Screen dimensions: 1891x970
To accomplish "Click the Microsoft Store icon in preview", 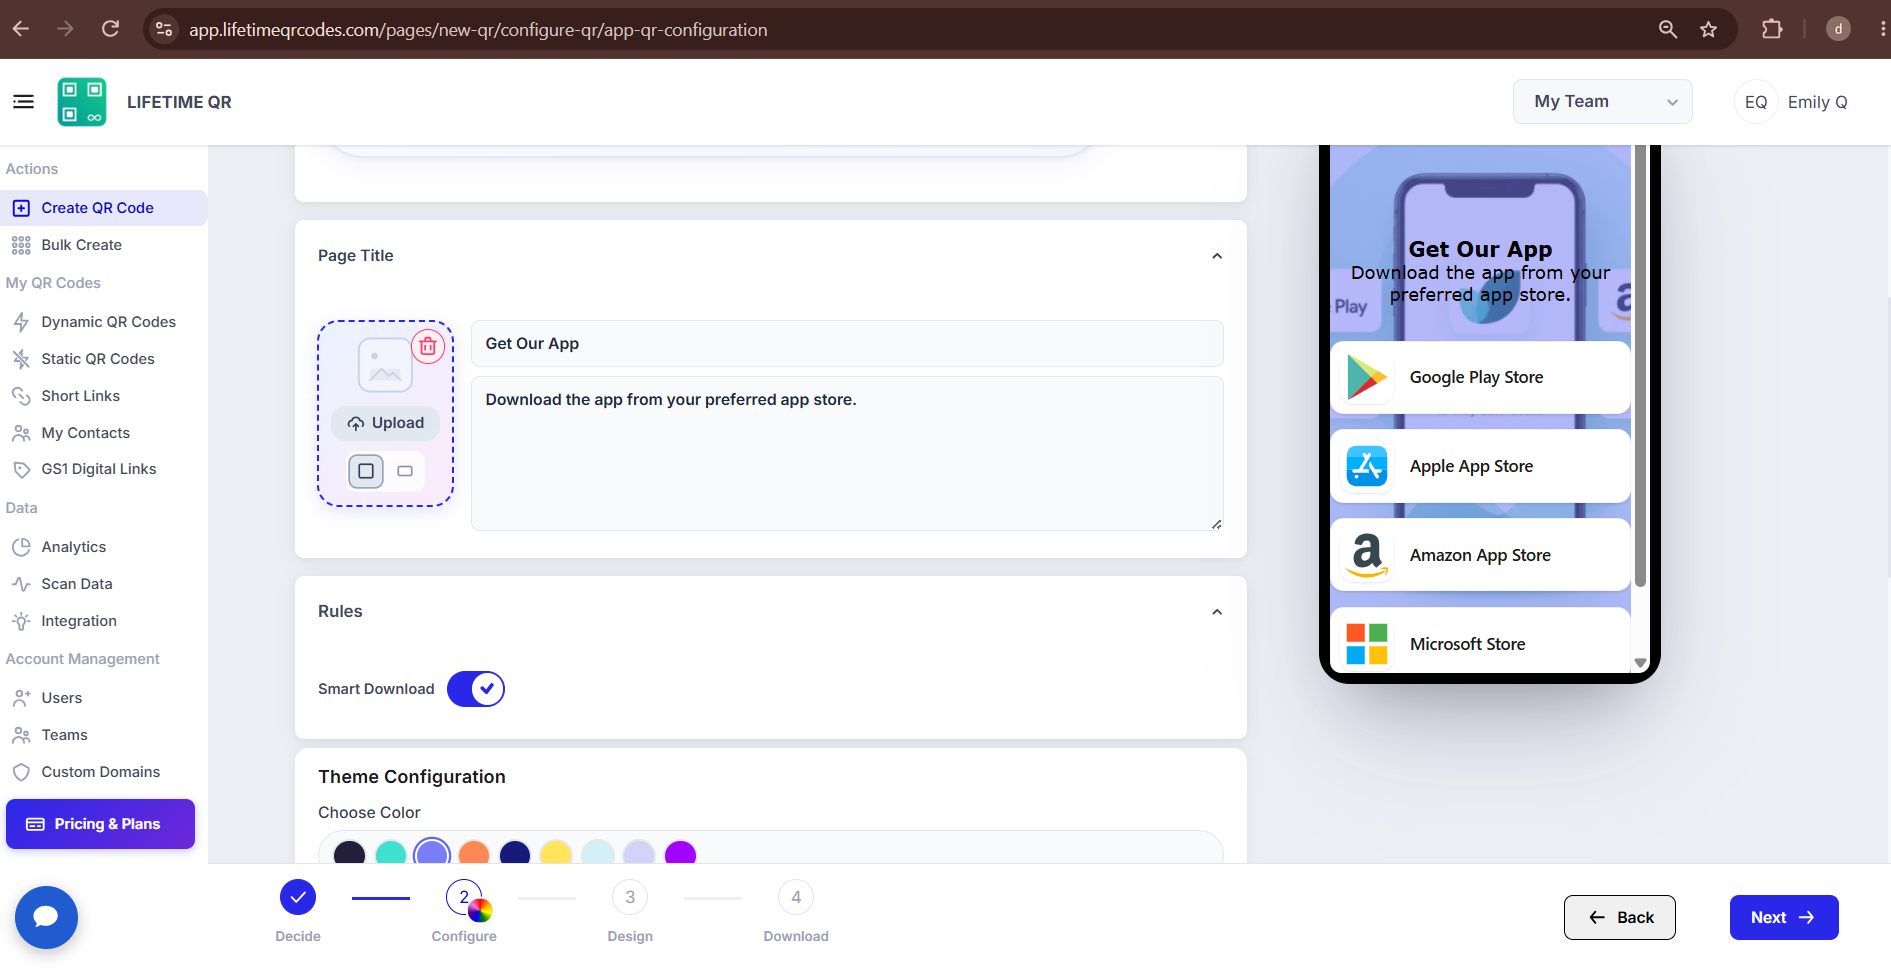I will click(x=1367, y=644).
